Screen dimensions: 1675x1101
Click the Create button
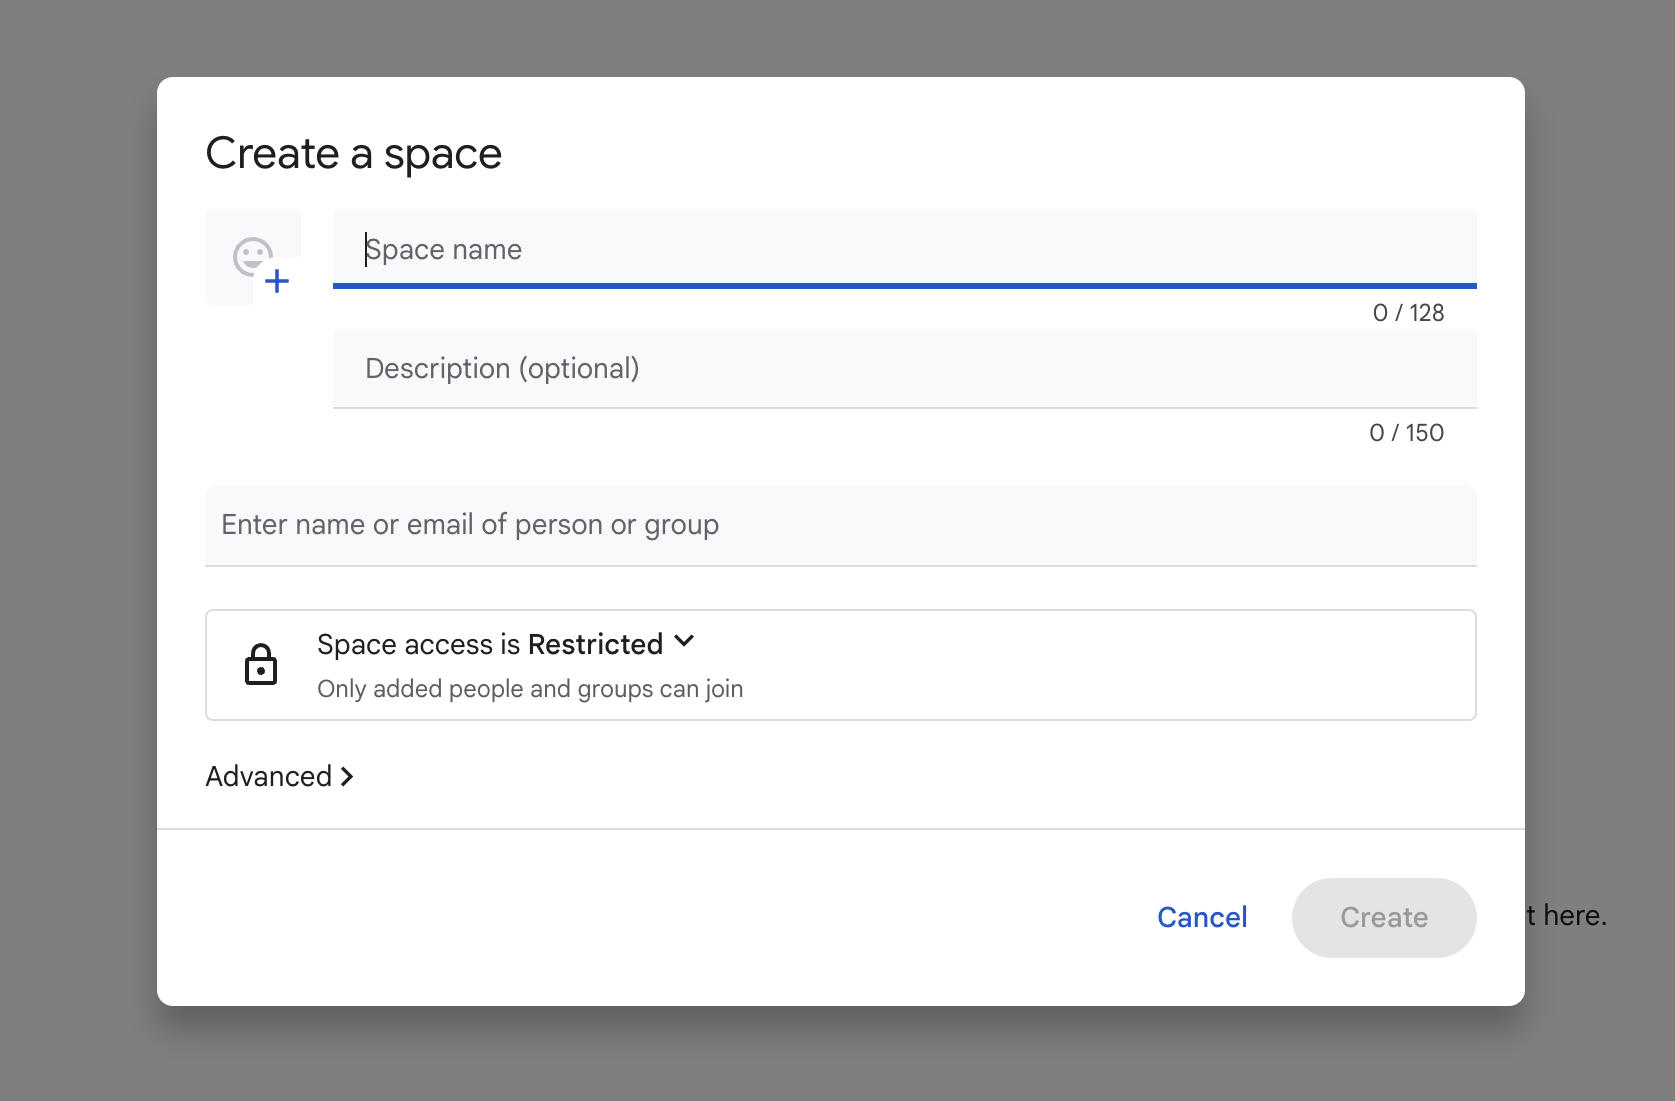[1383, 917]
